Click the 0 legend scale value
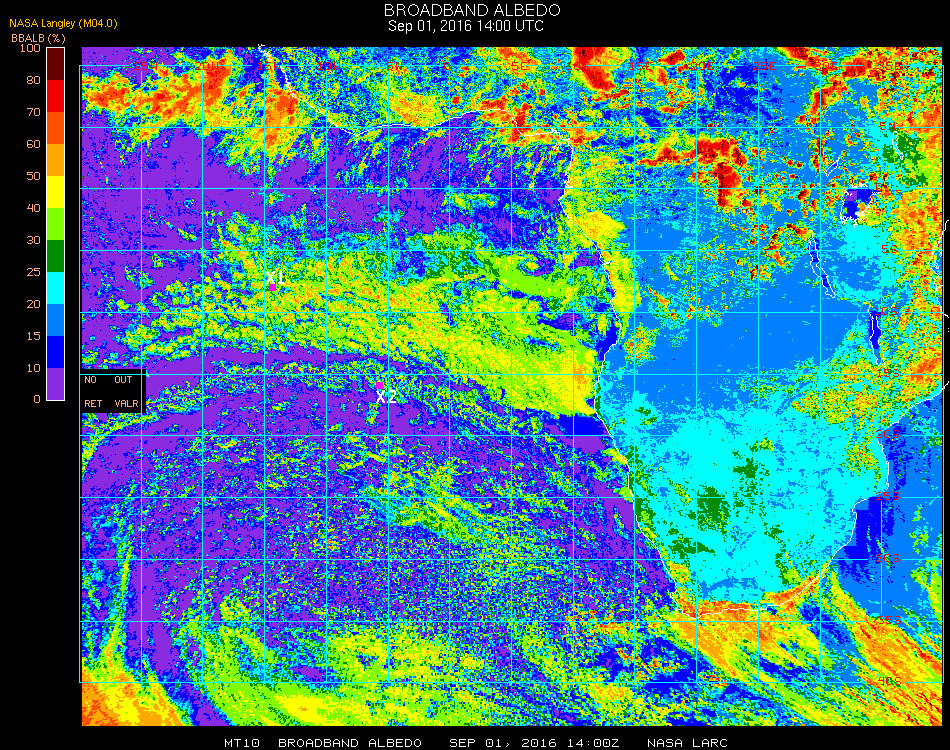Image resolution: width=950 pixels, height=750 pixels. [37, 399]
